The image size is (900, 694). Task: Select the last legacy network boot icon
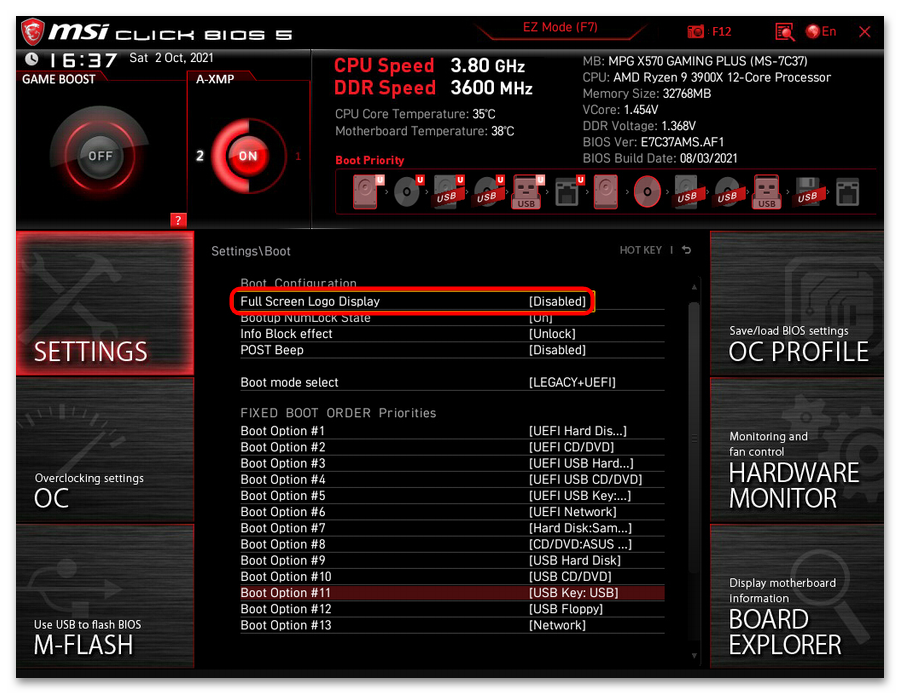848,192
